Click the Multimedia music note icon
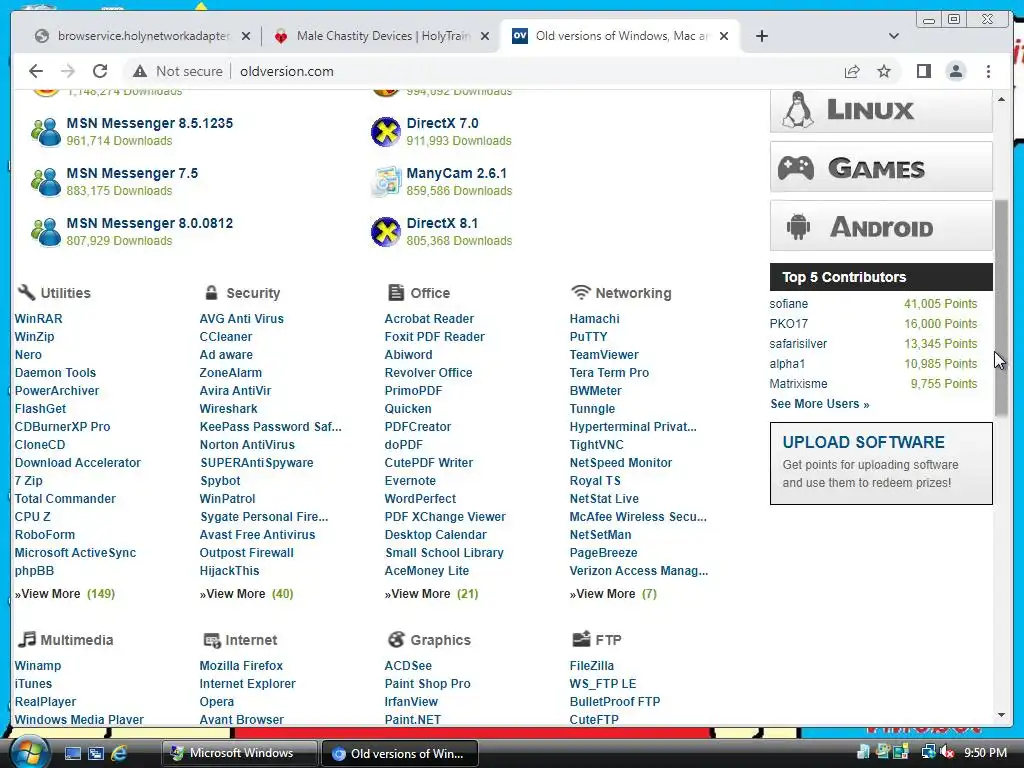The height and width of the screenshot is (768, 1024). point(26,639)
